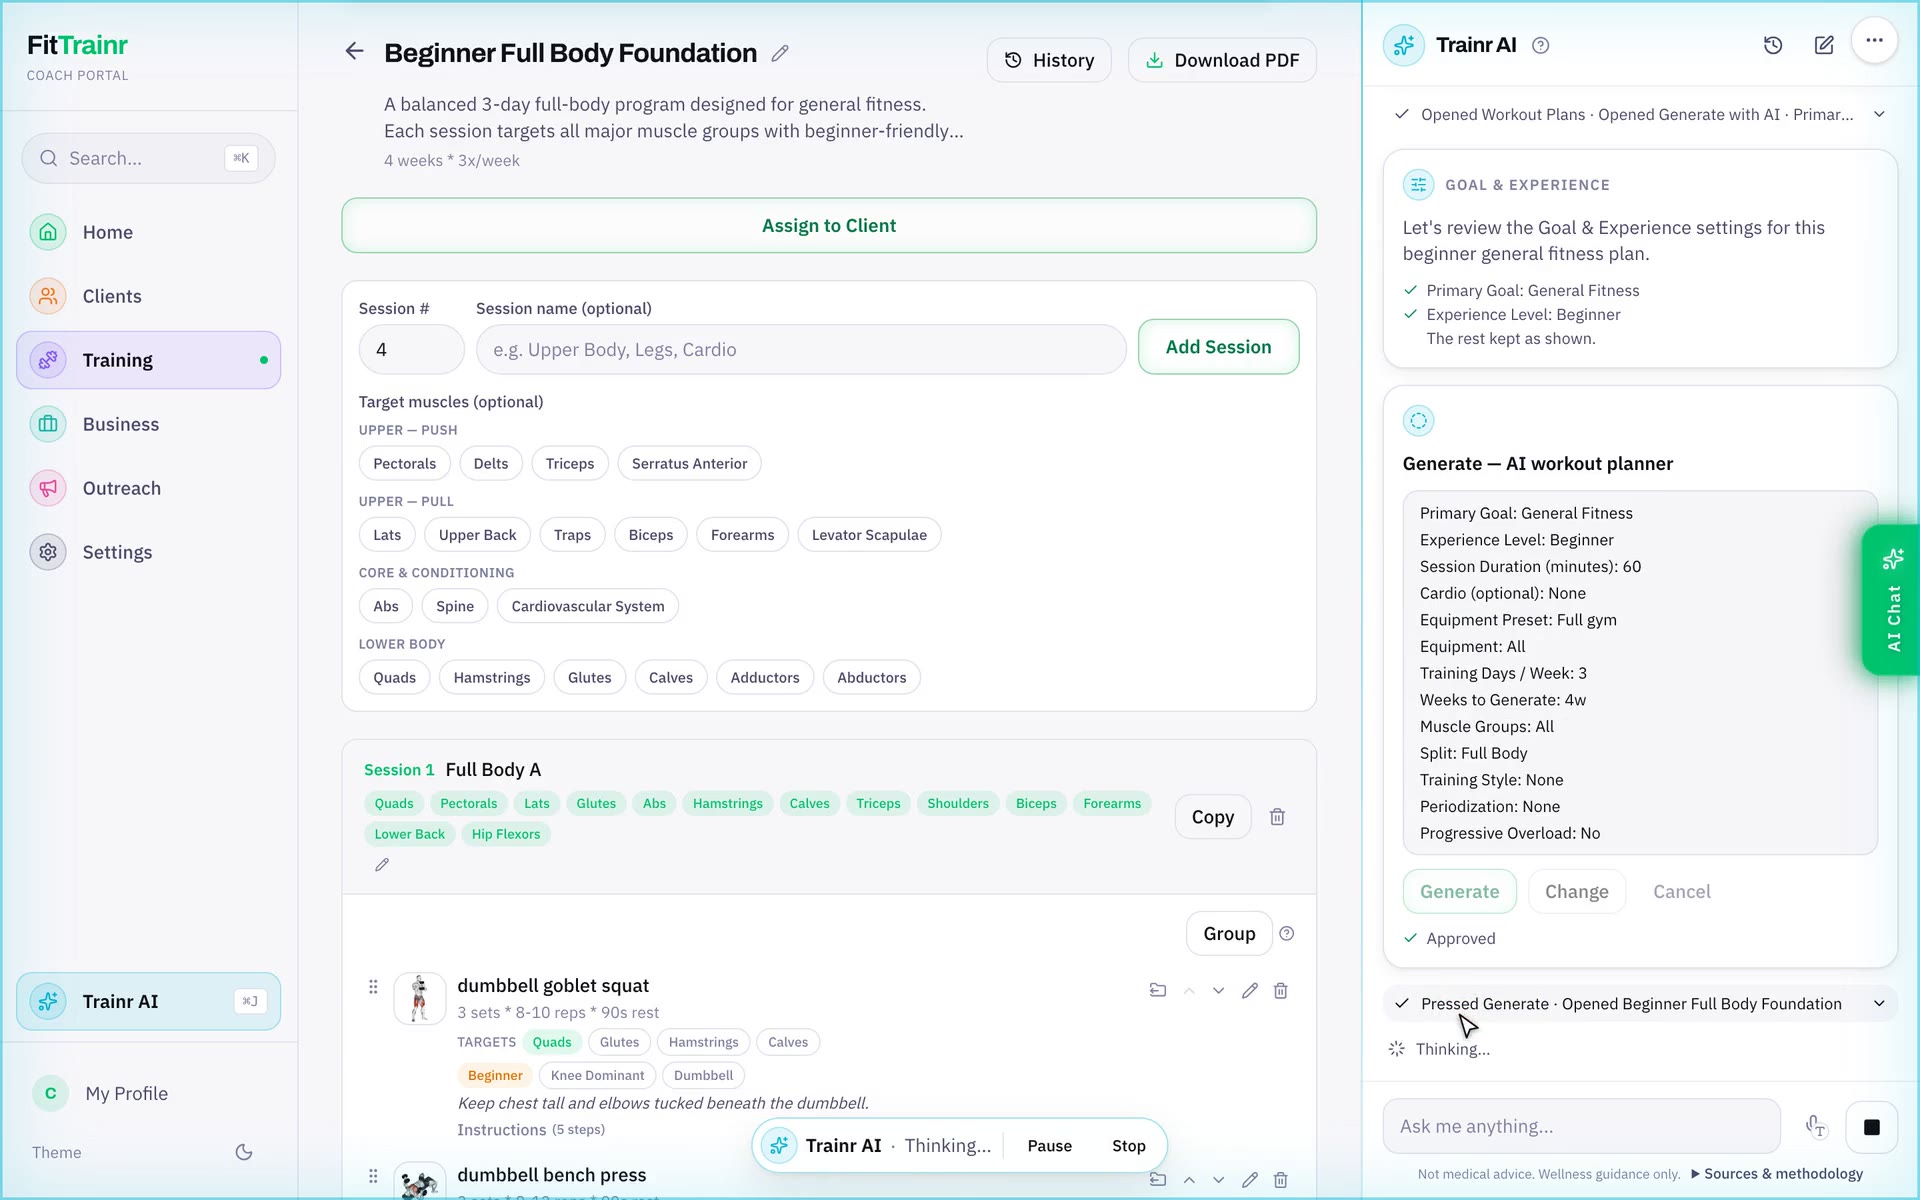Click voice-to-text input icon
This screenshot has height=1200, width=1920.
point(1816,1127)
